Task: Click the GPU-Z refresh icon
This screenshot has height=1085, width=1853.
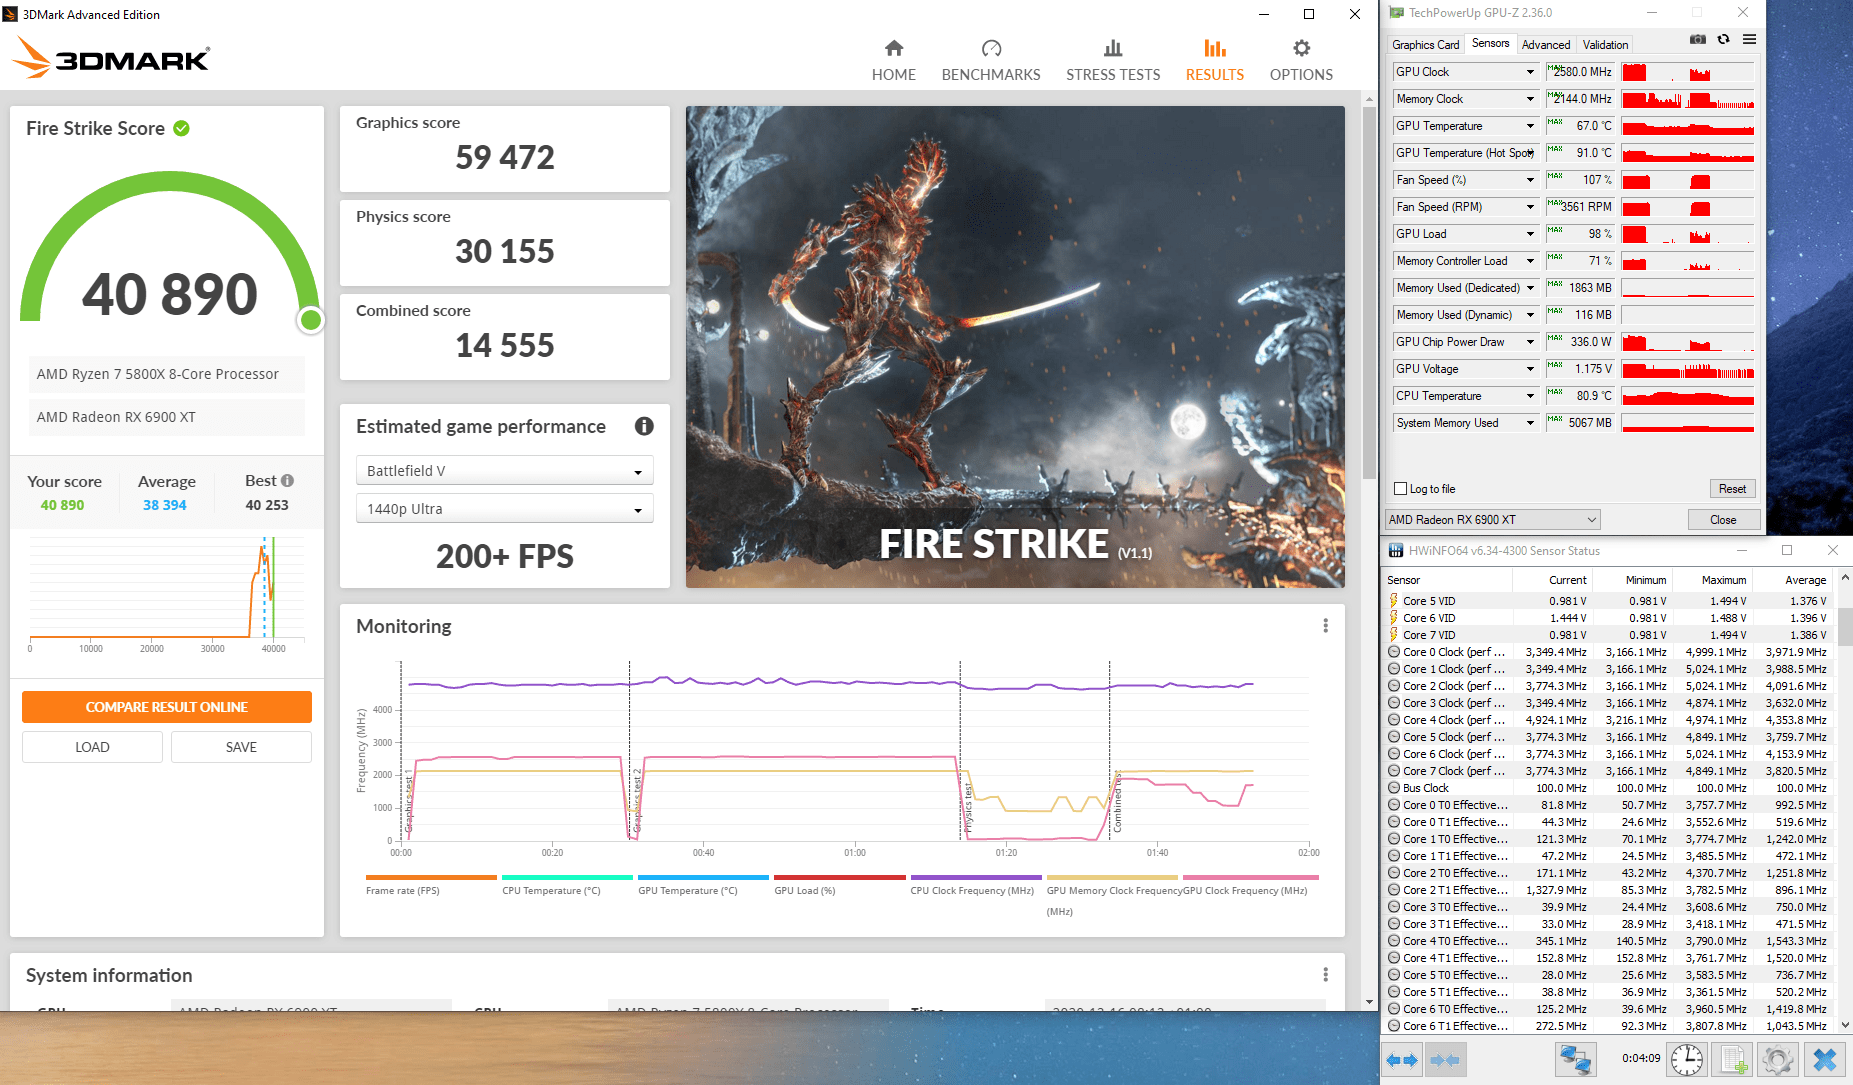Action: click(x=1723, y=39)
